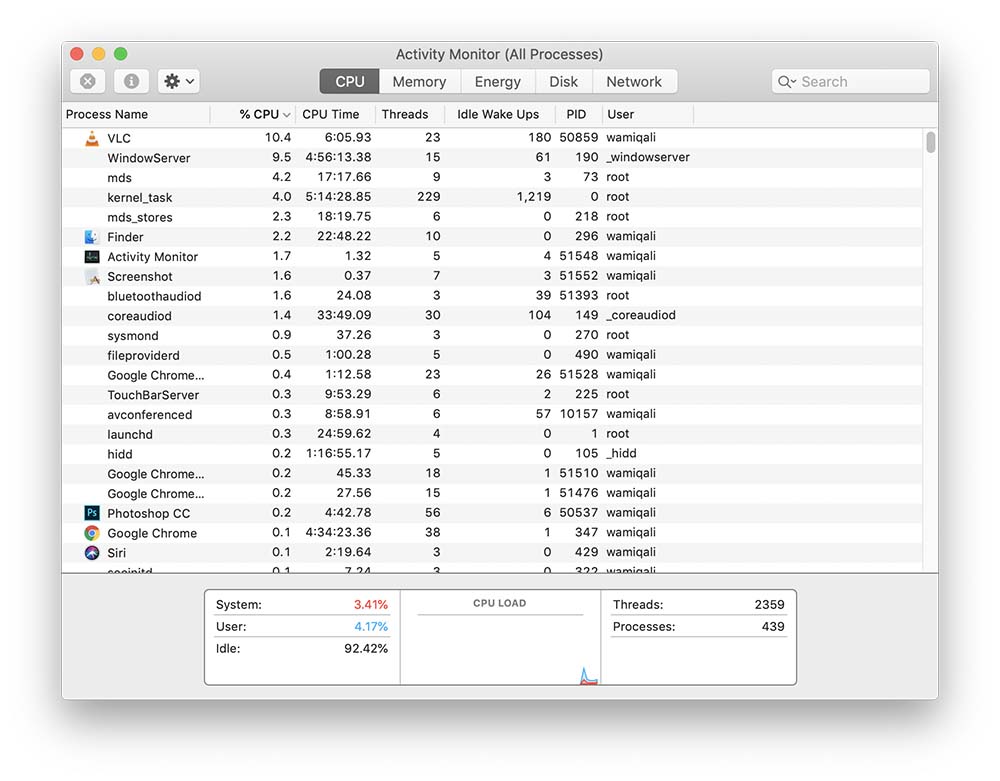Image resolution: width=1000 pixels, height=781 pixels.
Task: Click the Photoshop CC process name
Action: (149, 513)
